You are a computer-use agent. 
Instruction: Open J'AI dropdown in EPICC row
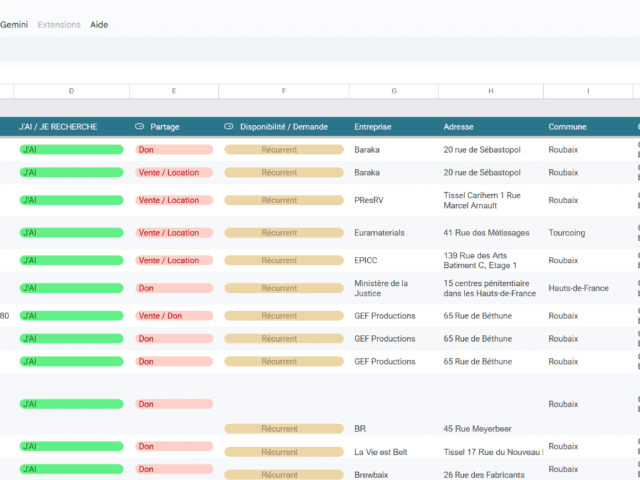[x=71, y=260]
